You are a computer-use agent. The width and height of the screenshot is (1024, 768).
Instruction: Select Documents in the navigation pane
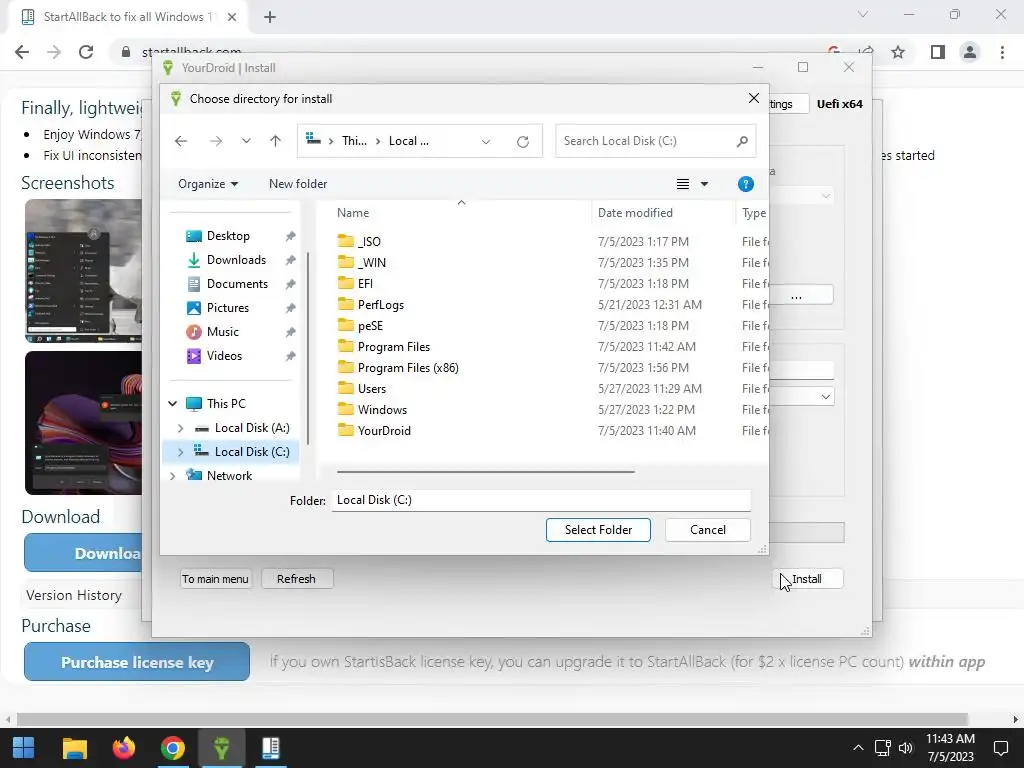tap(237, 284)
